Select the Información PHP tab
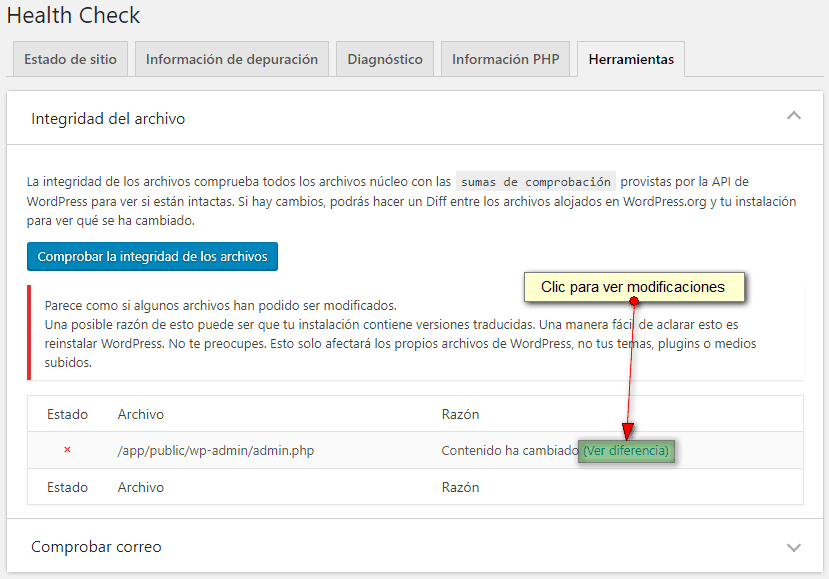 [505, 59]
